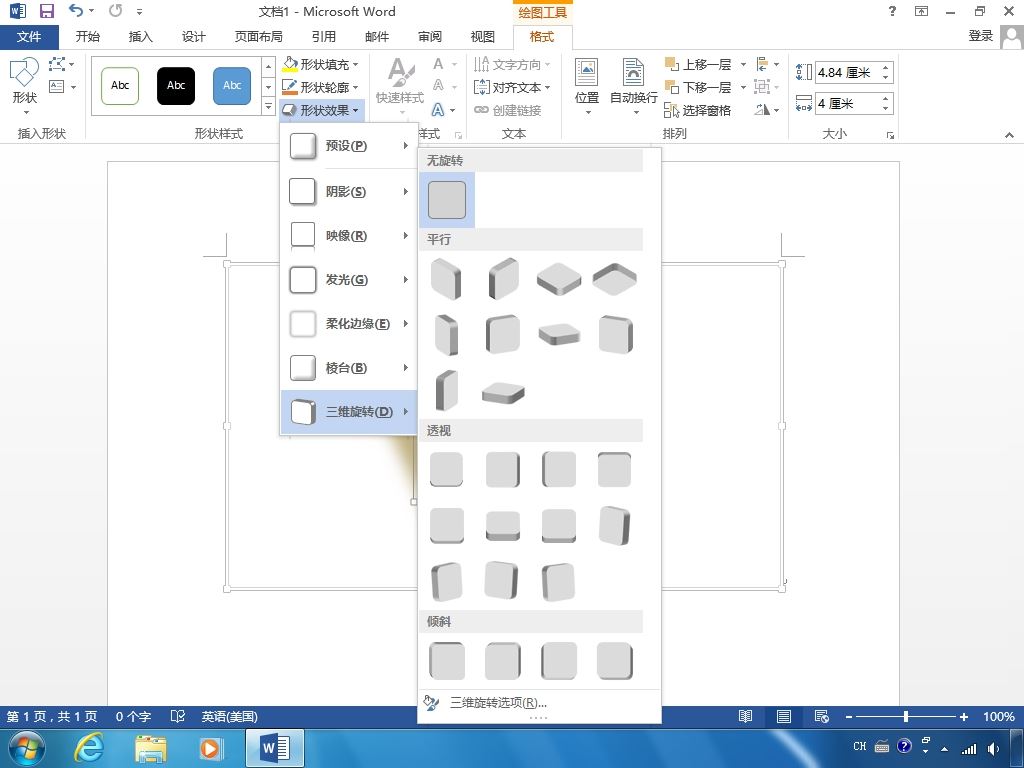The image size is (1024, 768).
Task: Click the Sign in (登录) link
Action: click(x=980, y=36)
